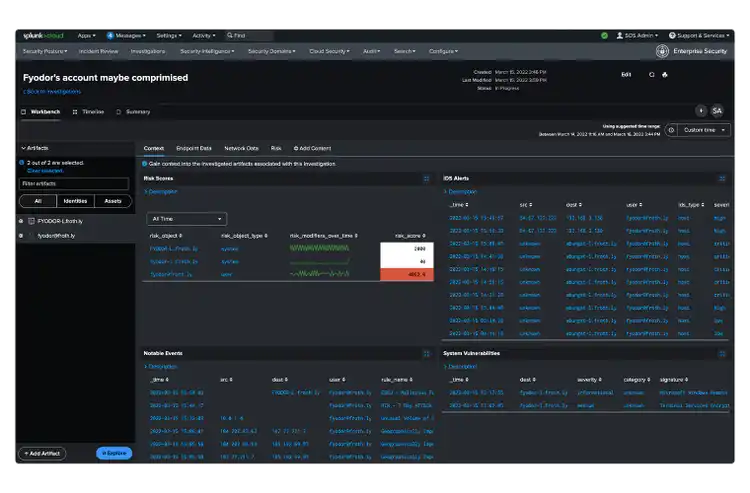The width and height of the screenshot is (750, 493).
Task: Open the Custom time range dropdown
Action: coord(703,130)
